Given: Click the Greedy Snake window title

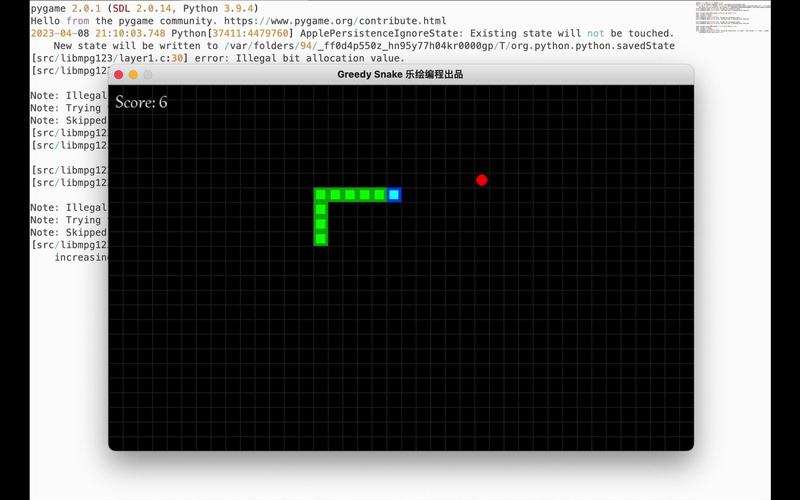Looking at the screenshot, I should 400,74.
